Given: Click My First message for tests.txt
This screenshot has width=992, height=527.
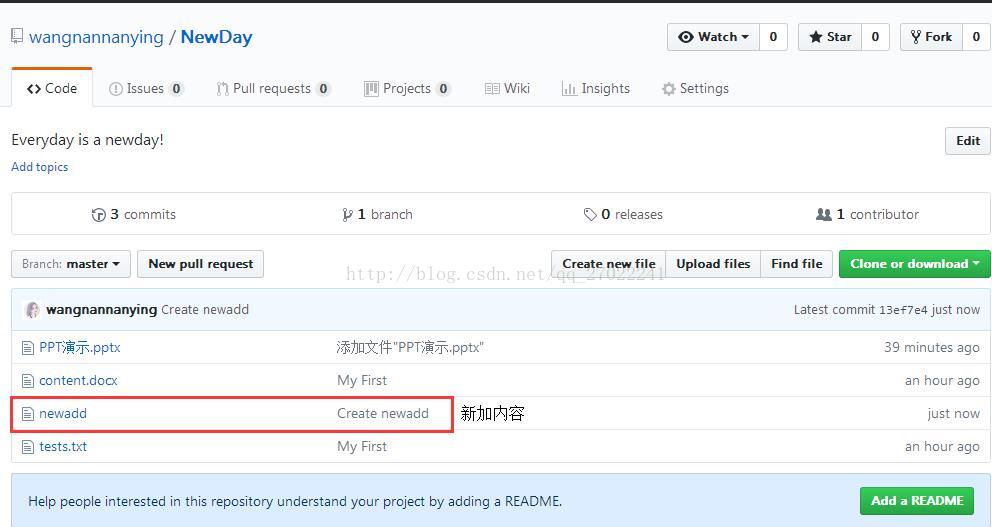Looking at the screenshot, I should coord(362,447).
